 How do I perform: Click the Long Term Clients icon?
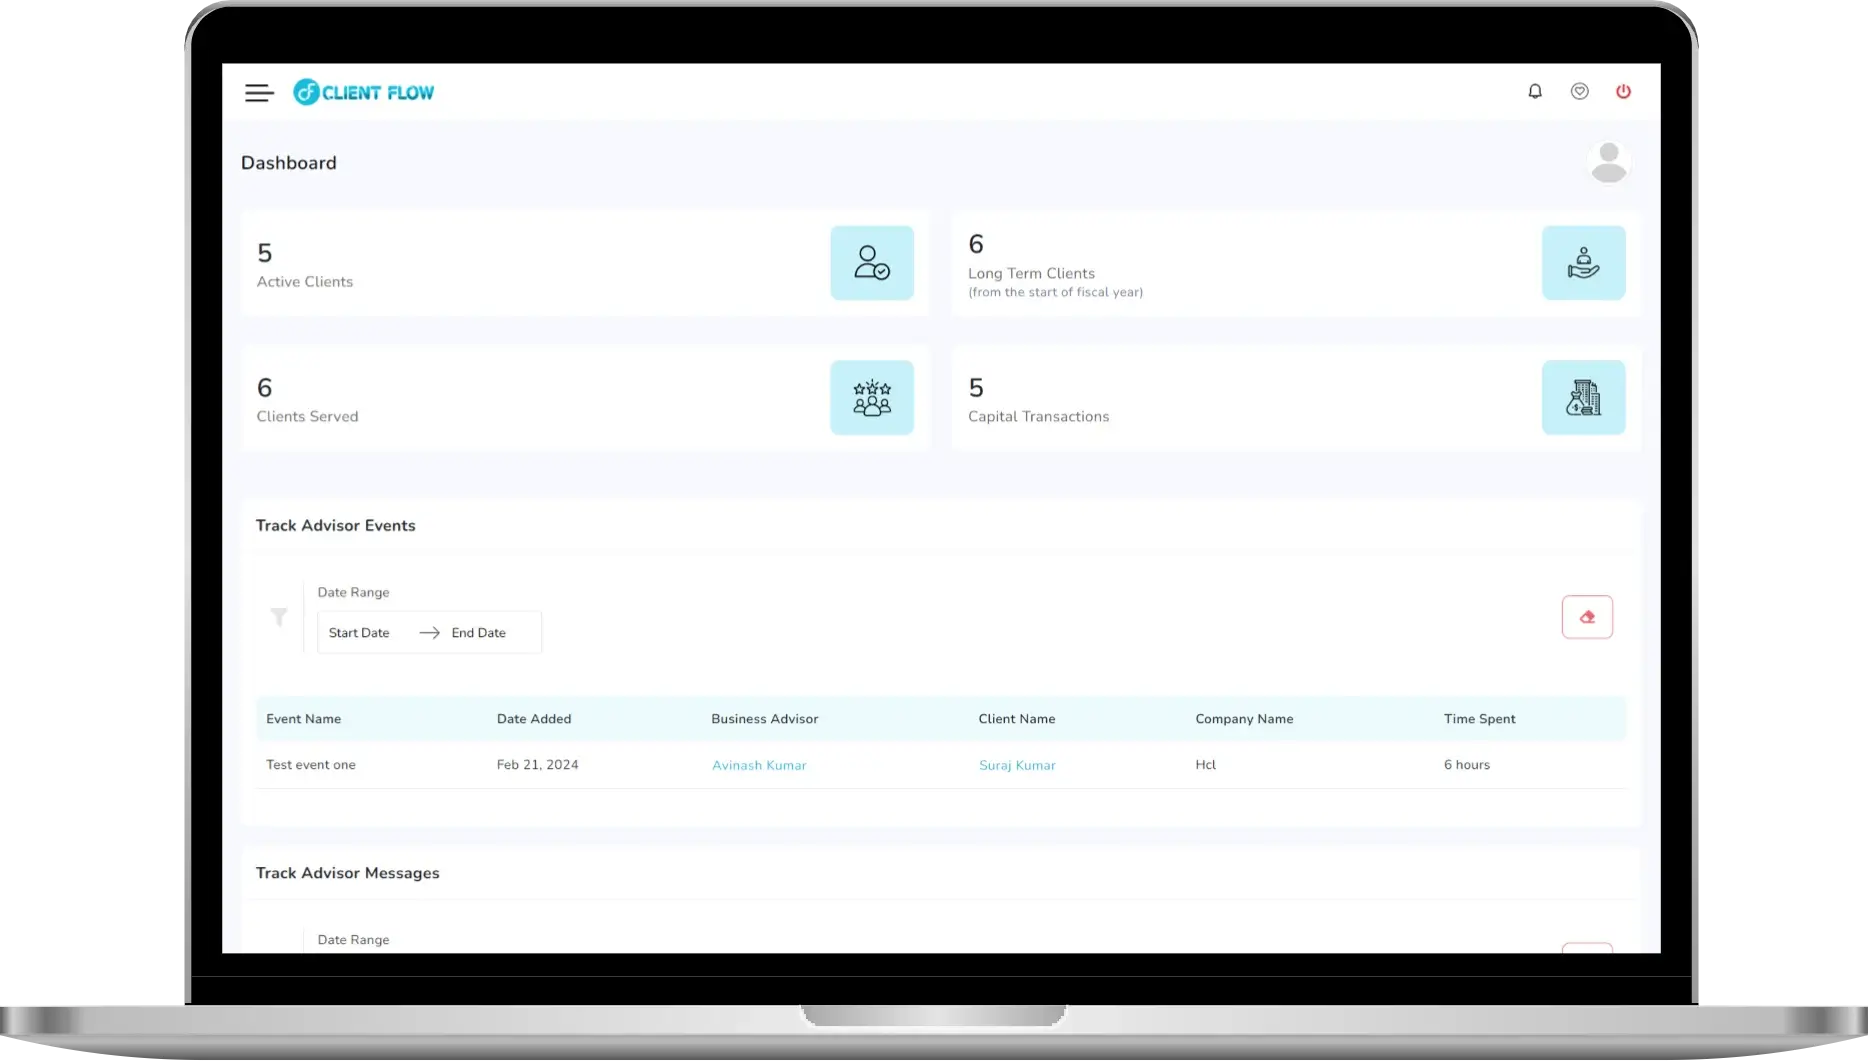pos(1583,263)
